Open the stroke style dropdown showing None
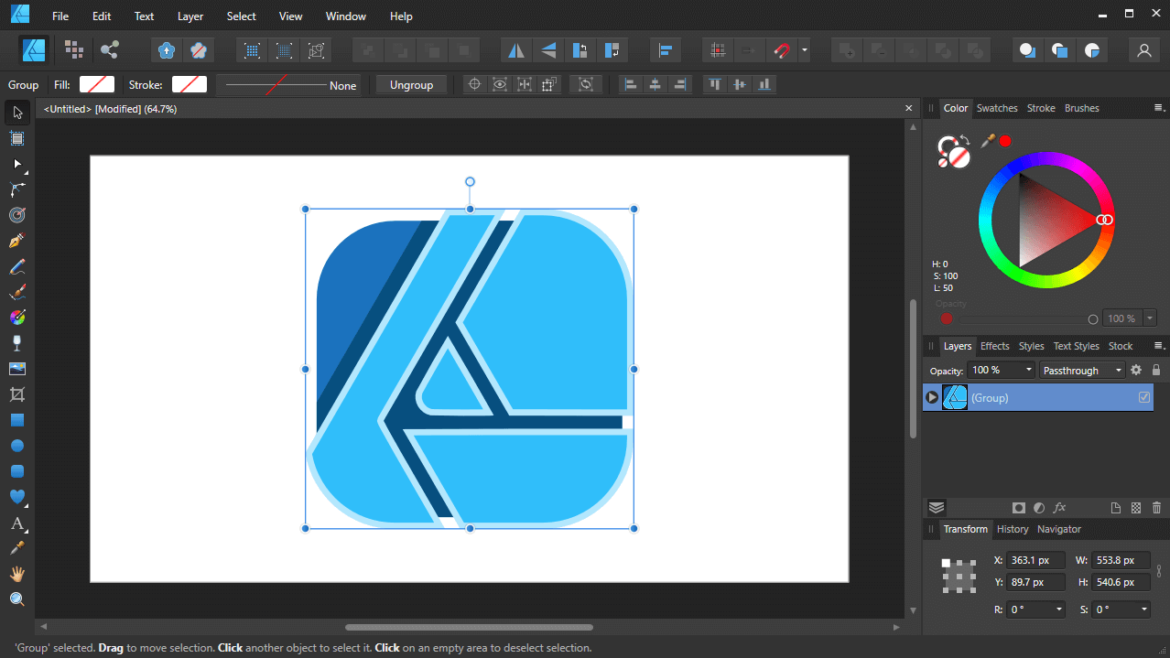 tap(290, 85)
